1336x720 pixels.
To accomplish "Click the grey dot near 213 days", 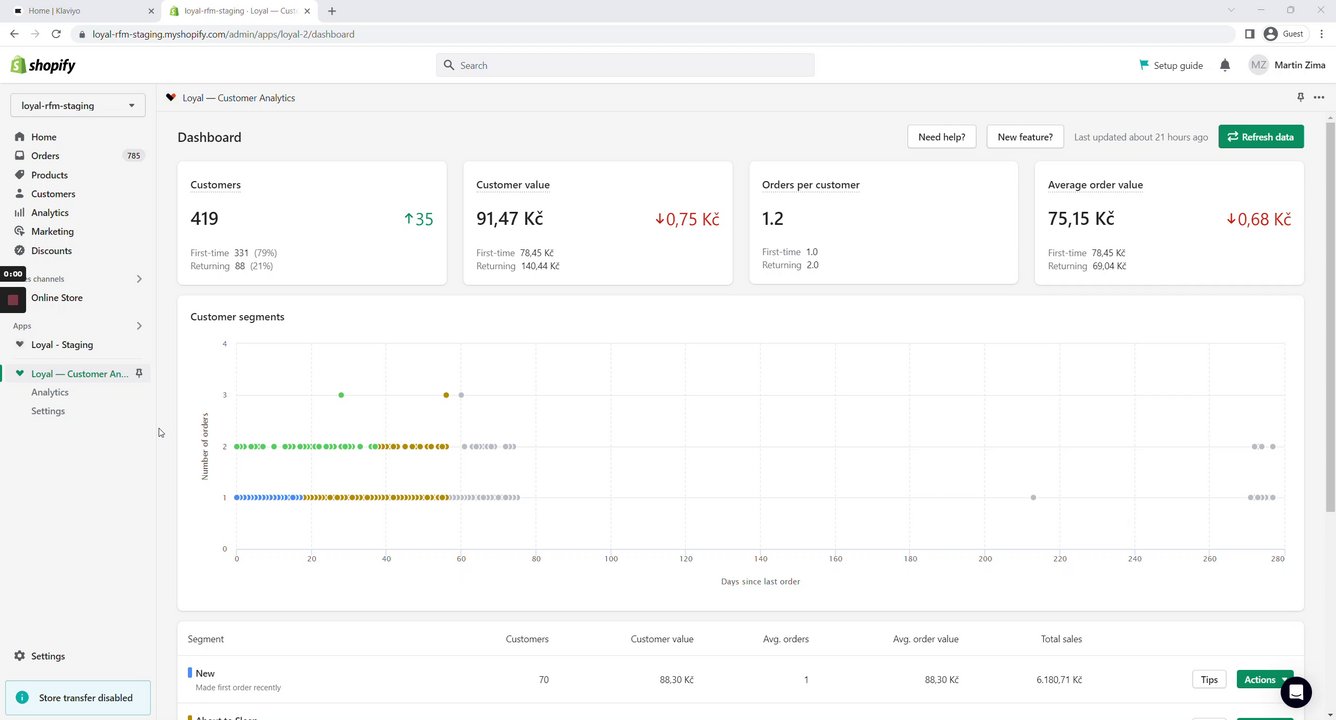I will pyautogui.click(x=1033, y=497).
